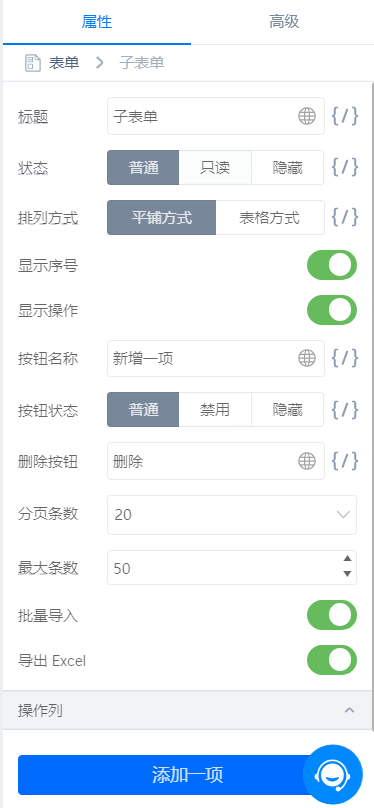Click the 添加一项 button

click(x=188, y=775)
